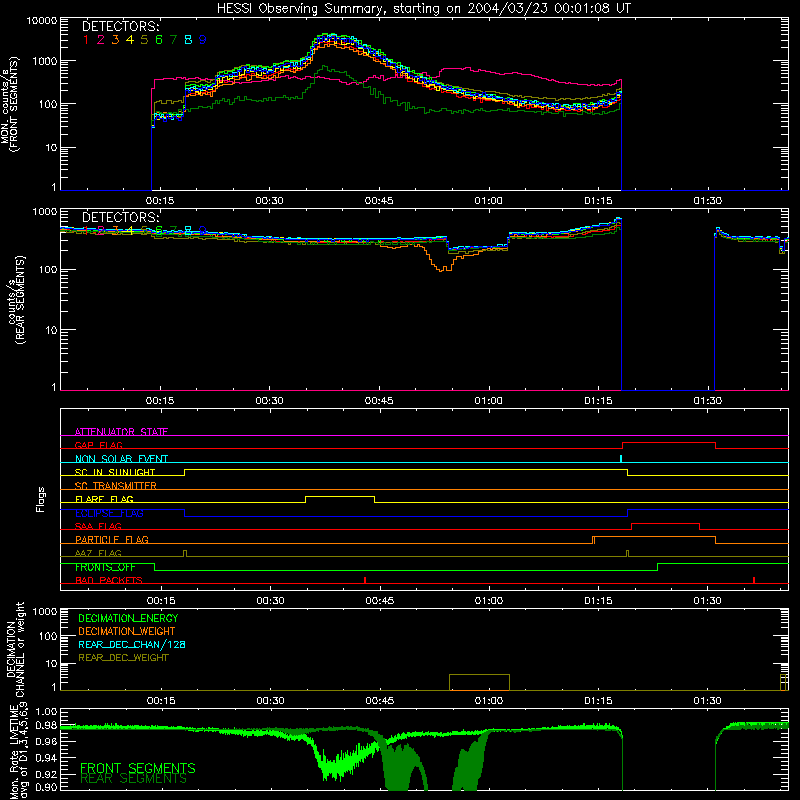800x800 pixels.
Task: Click the FLARE_FLAG label
Action: [x=104, y=499]
